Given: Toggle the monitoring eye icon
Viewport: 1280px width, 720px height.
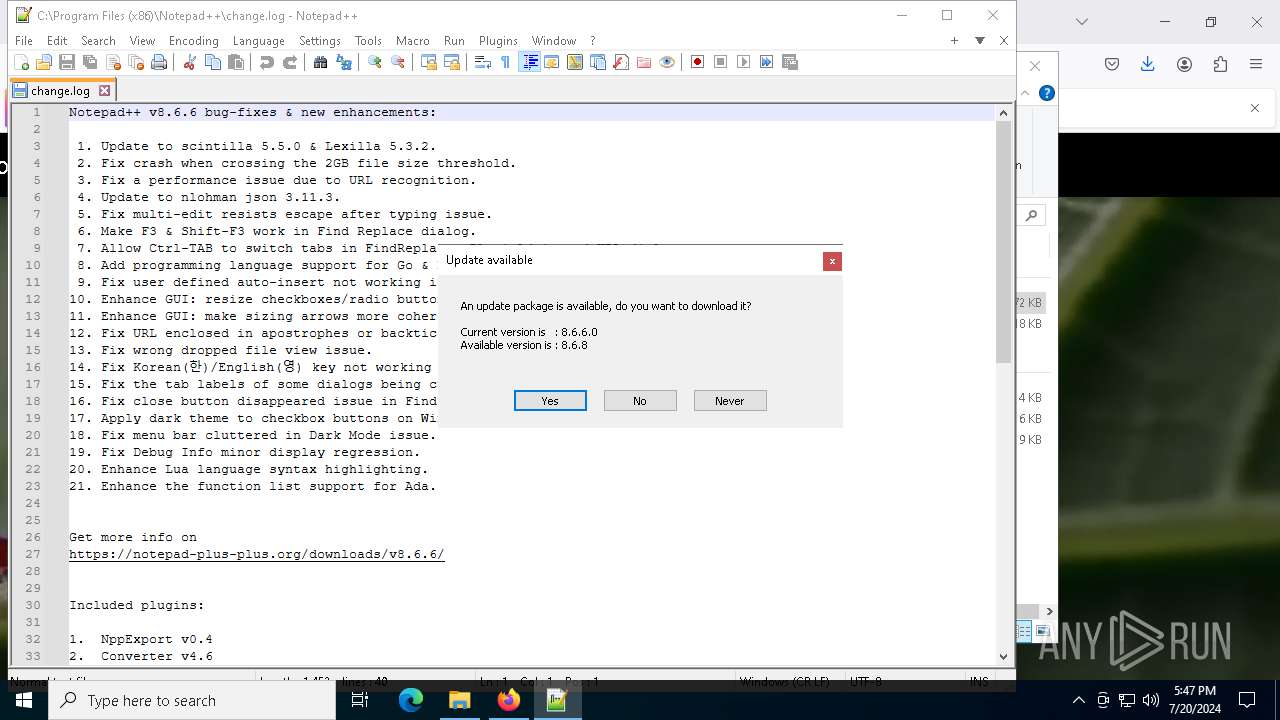Looking at the screenshot, I should 667,62.
